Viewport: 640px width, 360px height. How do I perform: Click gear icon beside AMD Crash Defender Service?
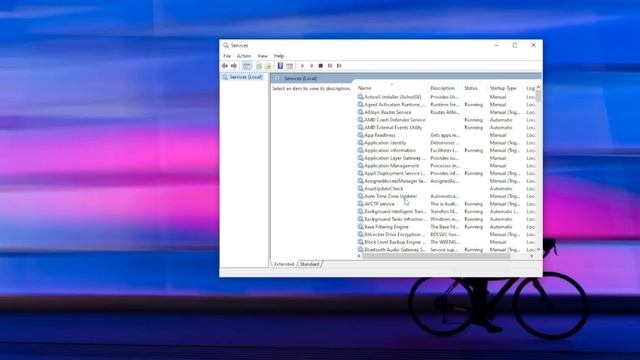pos(360,120)
